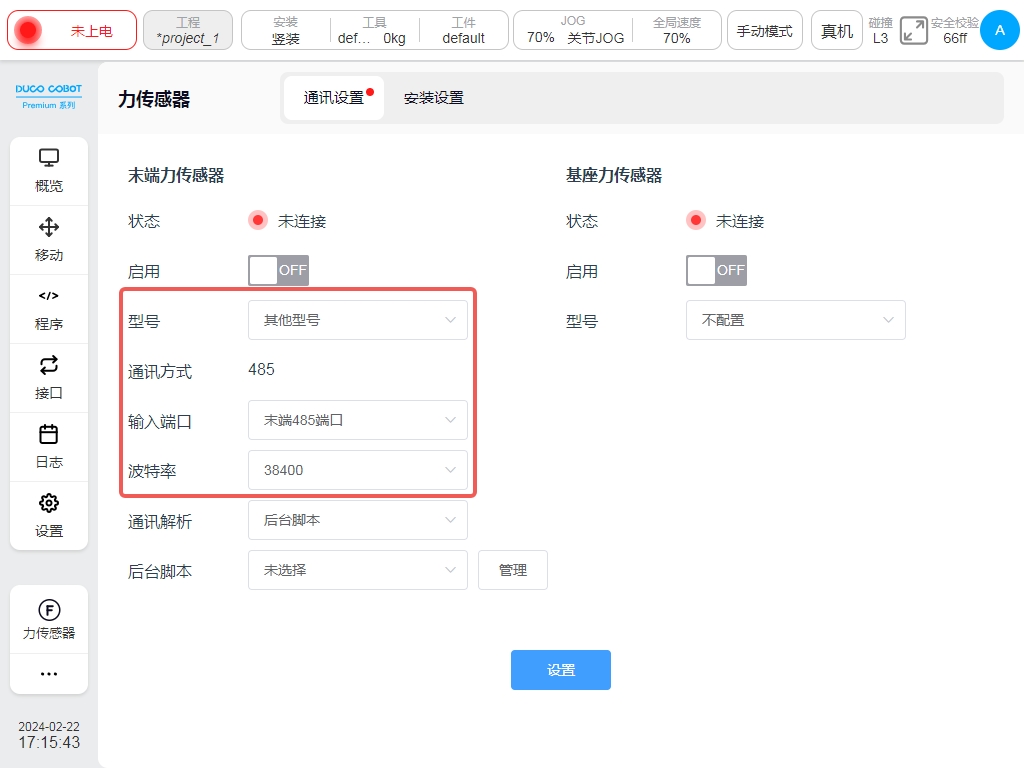Image resolution: width=1024 pixels, height=768 pixels.
Task: Expand the 其他型号 model dropdown
Action: 357,320
